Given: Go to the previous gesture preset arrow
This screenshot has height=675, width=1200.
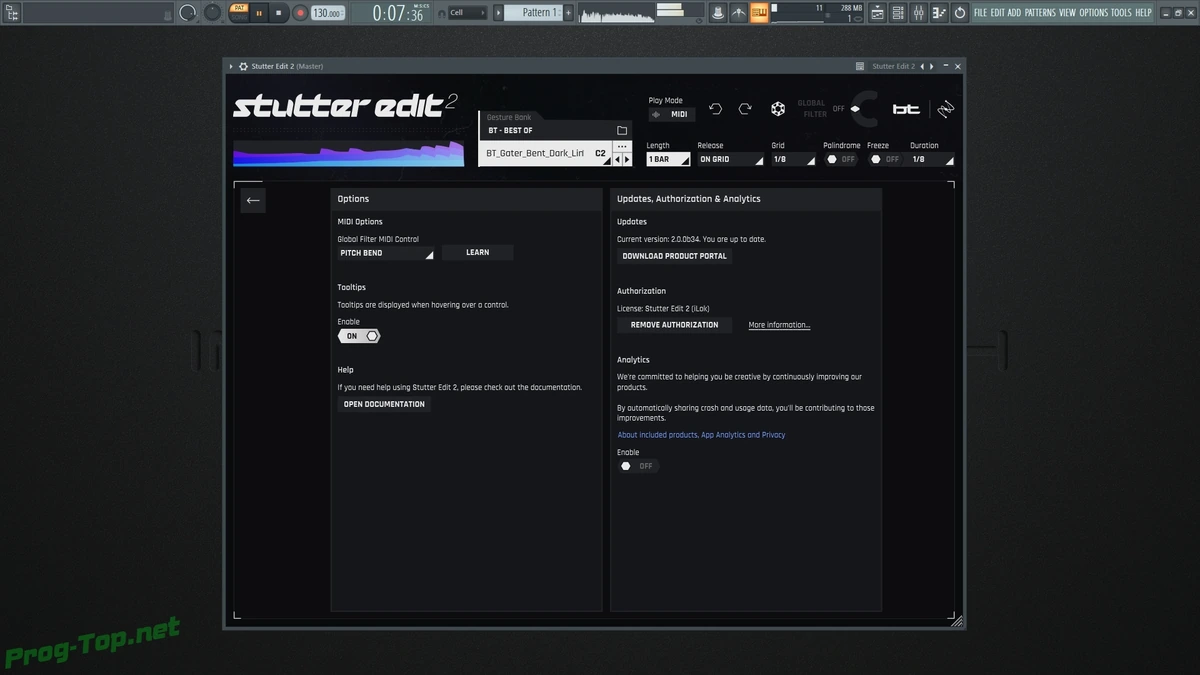Looking at the screenshot, I should tap(617, 159).
